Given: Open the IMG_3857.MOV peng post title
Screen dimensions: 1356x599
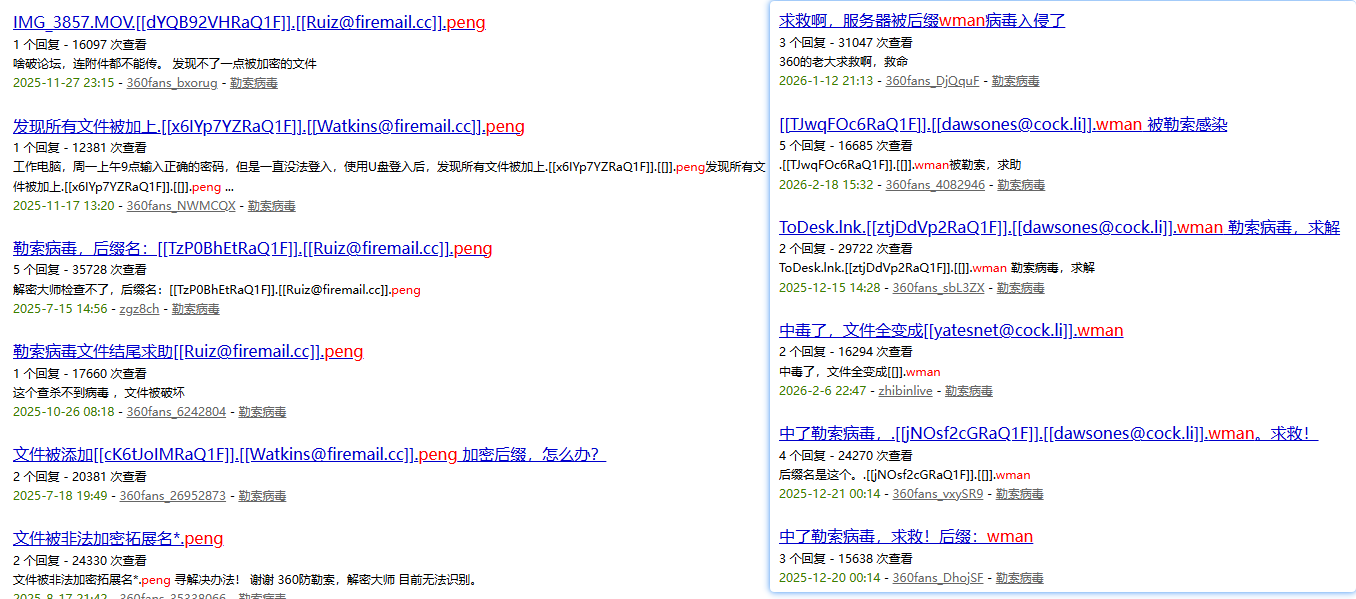Looking at the screenshot, I should tap(249, 23).
